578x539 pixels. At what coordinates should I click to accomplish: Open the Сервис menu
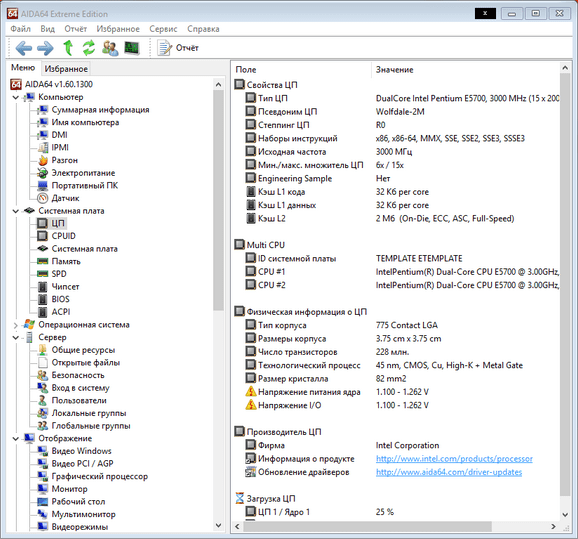click(163, 29)
